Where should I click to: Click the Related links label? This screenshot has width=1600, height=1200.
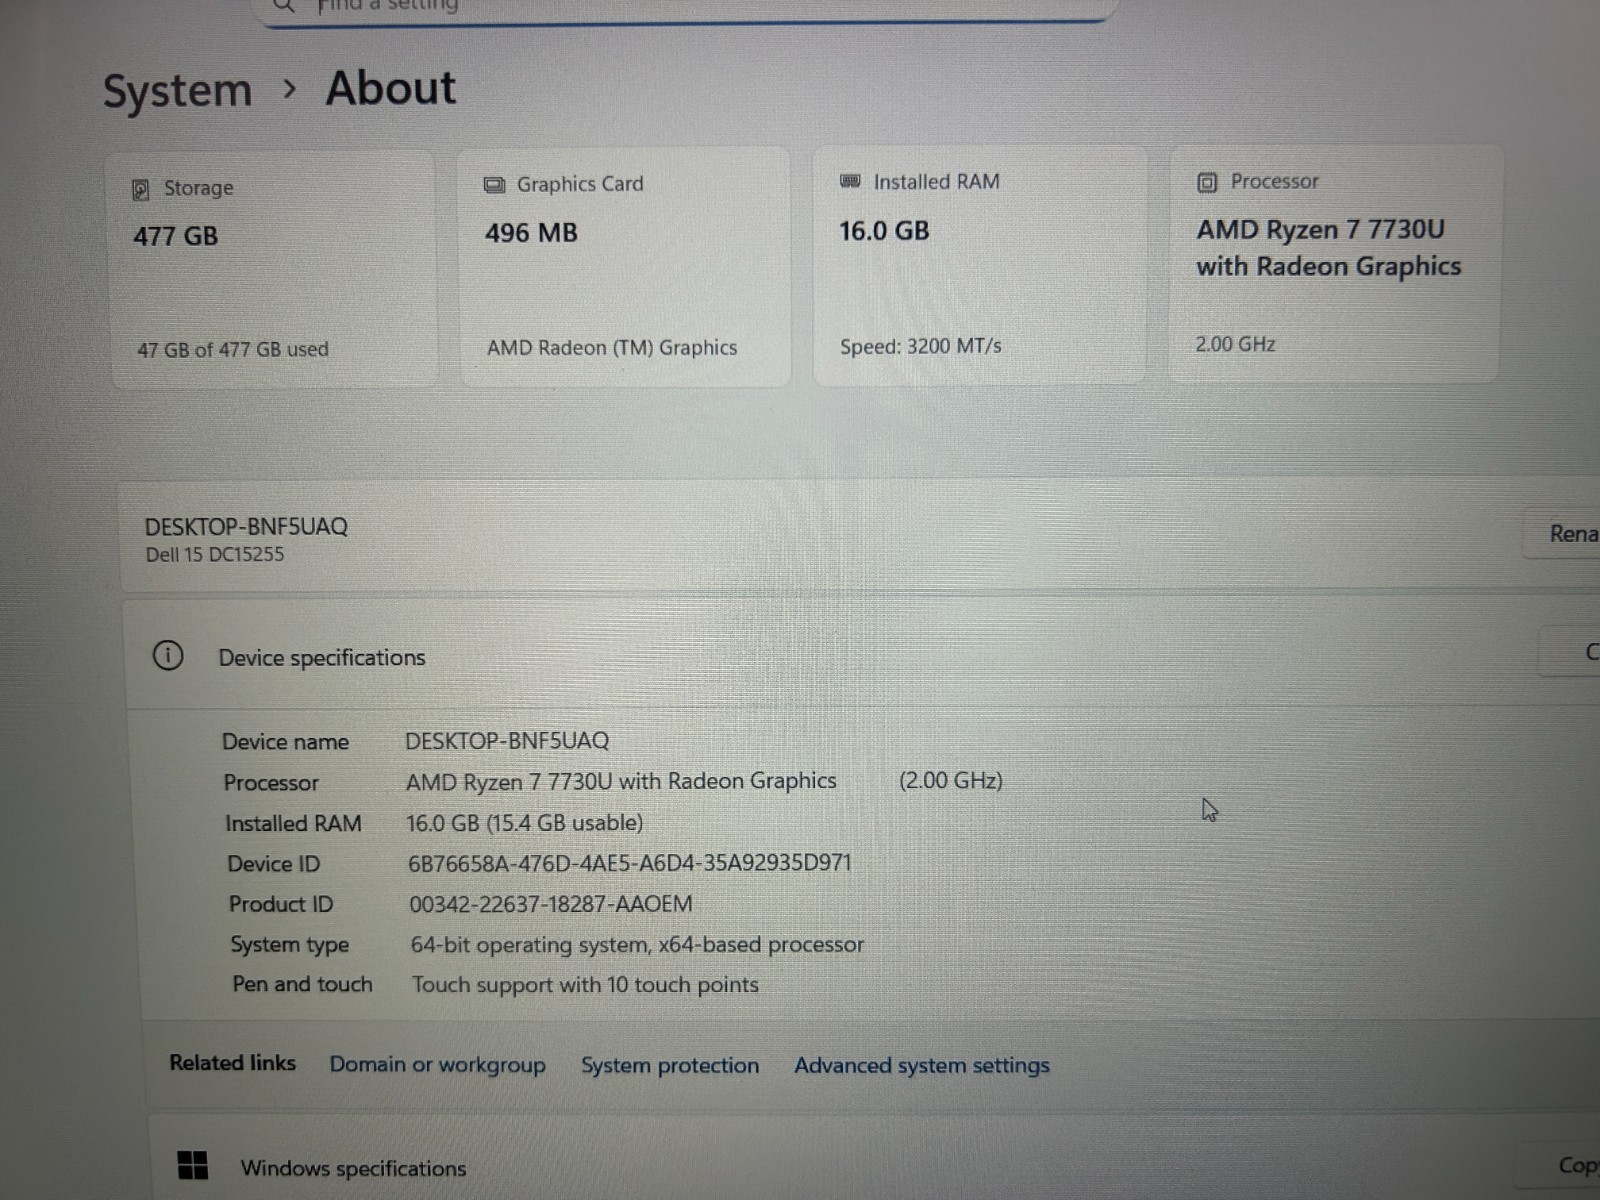click(x=232, y=1063)
